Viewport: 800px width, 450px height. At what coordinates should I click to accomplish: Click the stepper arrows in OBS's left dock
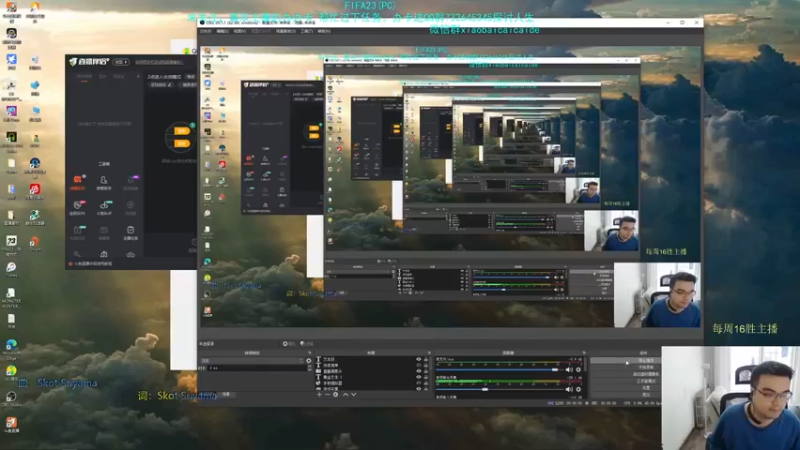(x=310, y=367)
